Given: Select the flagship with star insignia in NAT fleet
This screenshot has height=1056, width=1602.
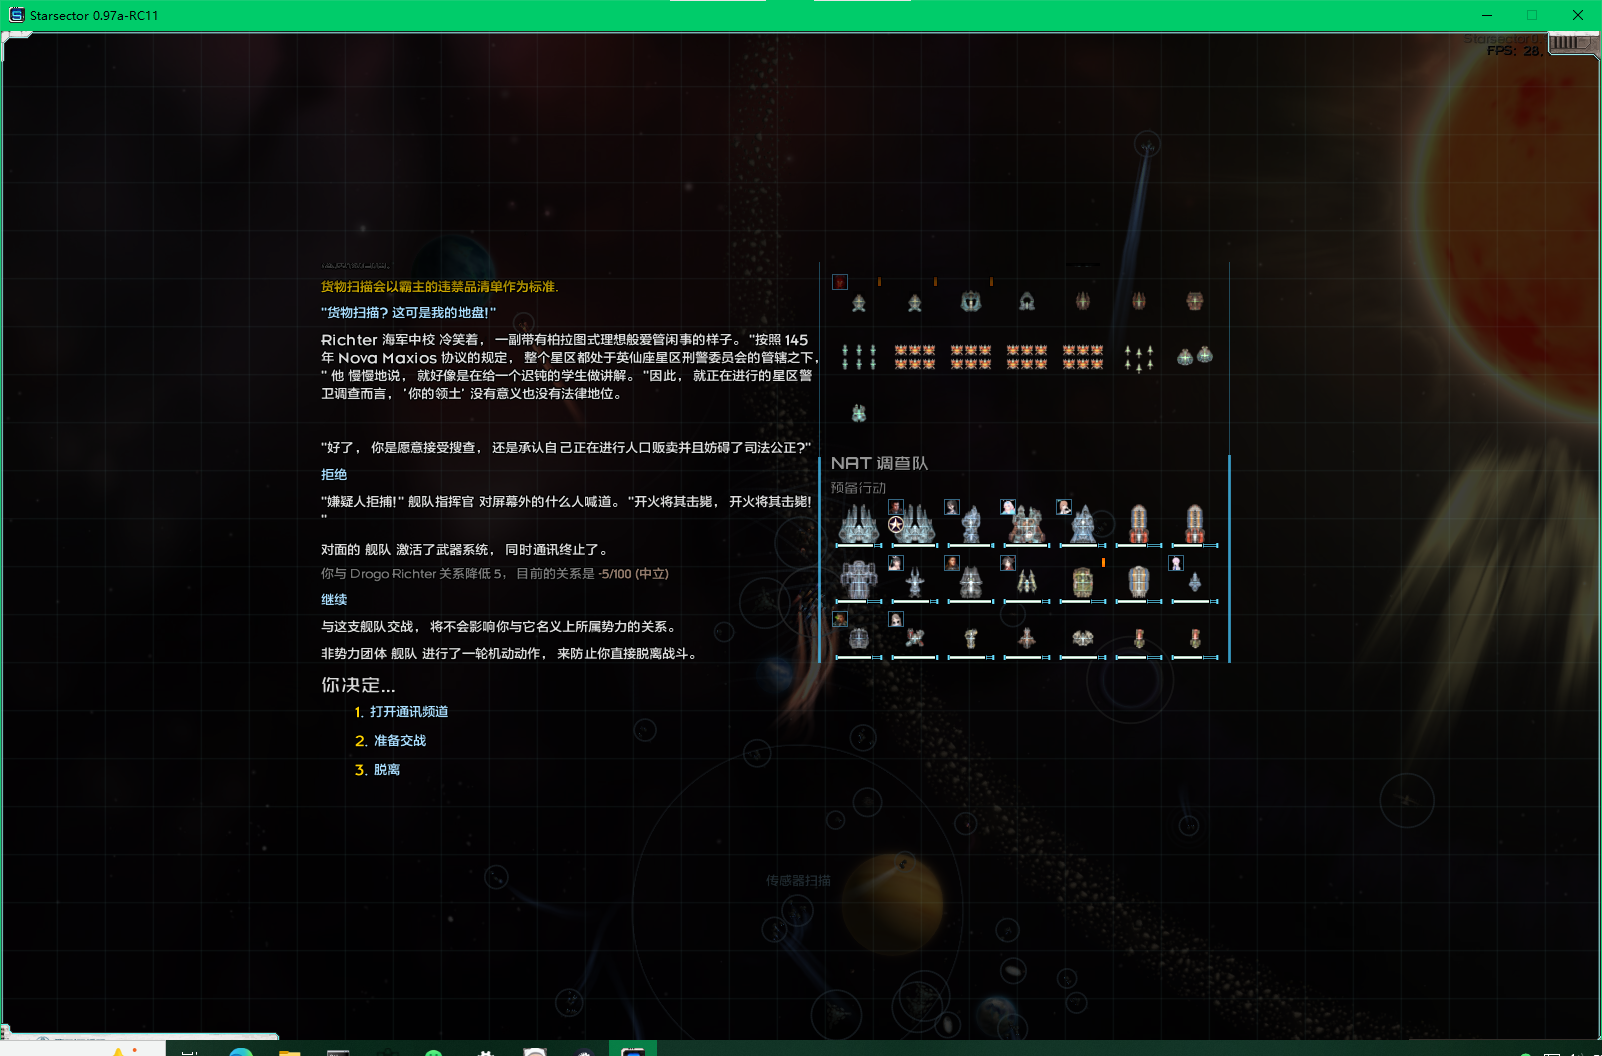Looking at the screenshot, I should click(x=913, y=523).
